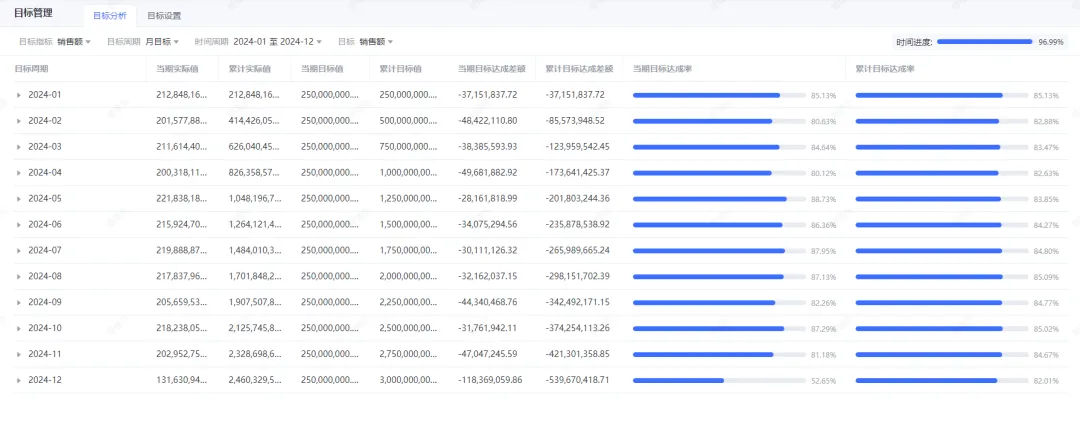Click the 当期目标达成率 column header
This screenshot has width=1080, height=424.
point(664,69)
